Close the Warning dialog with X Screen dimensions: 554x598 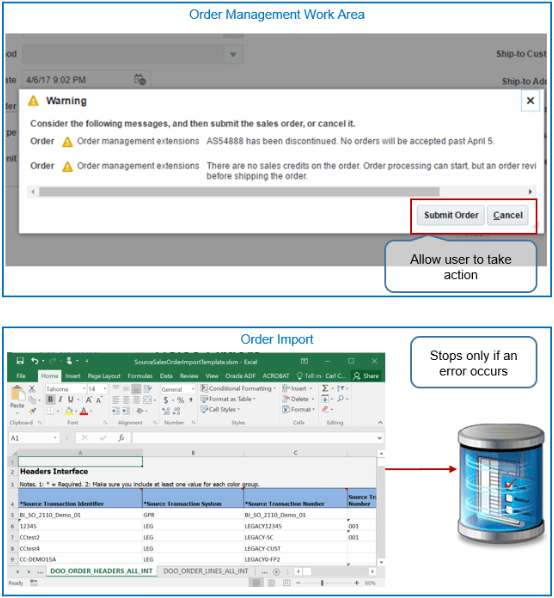tap(530, 101)
